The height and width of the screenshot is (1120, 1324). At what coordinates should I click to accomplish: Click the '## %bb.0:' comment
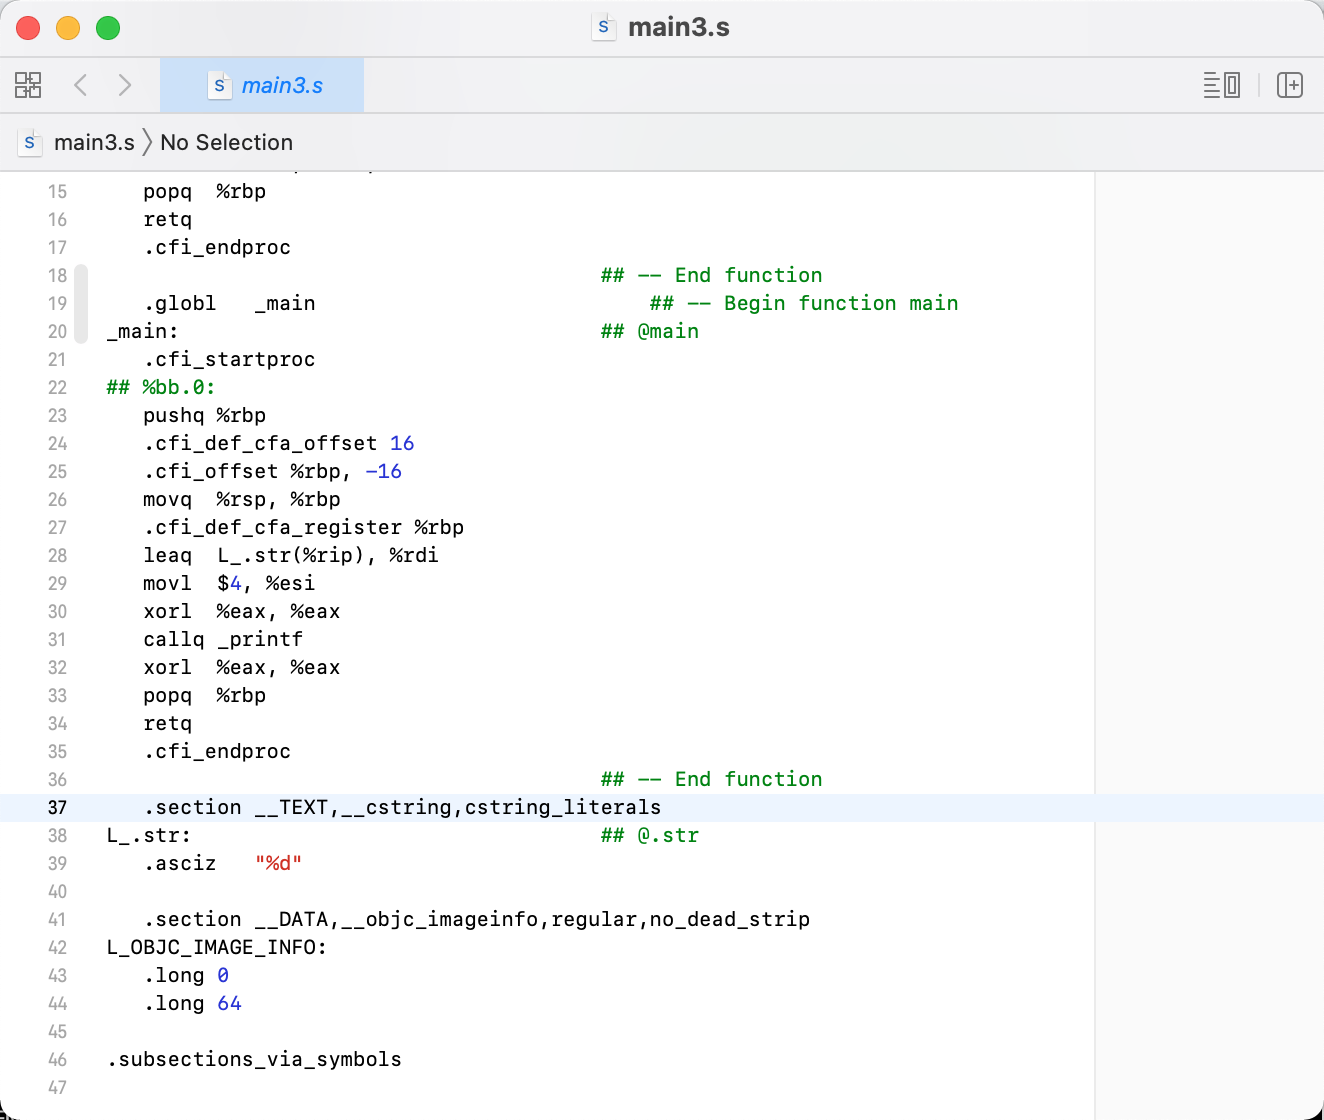click(161, 387)
